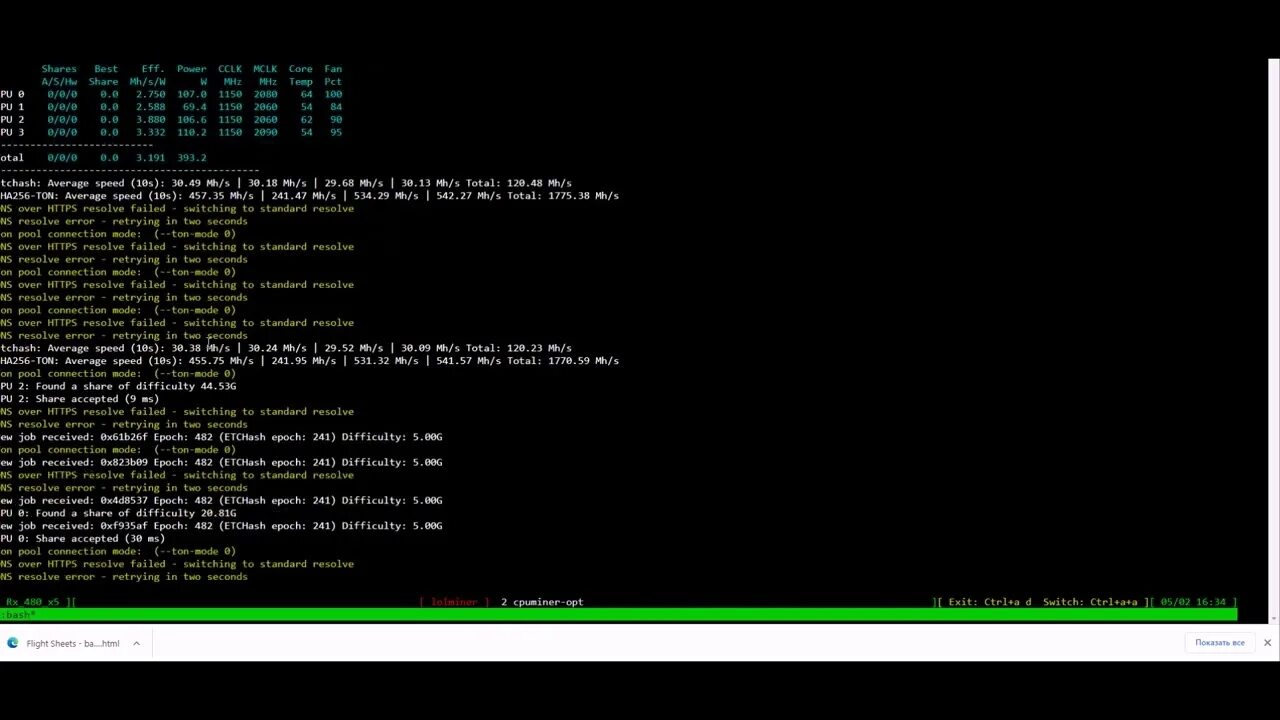Click power value 107.0
The image size is (1280, 720).
pos(192,94)
